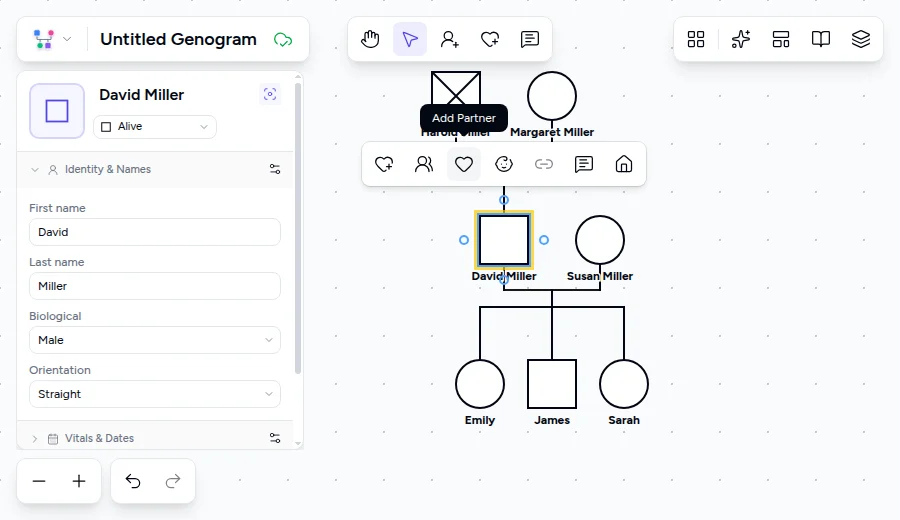
Task: Click the add relationship heart tool in top toolbar
Action: coord(490,39)
